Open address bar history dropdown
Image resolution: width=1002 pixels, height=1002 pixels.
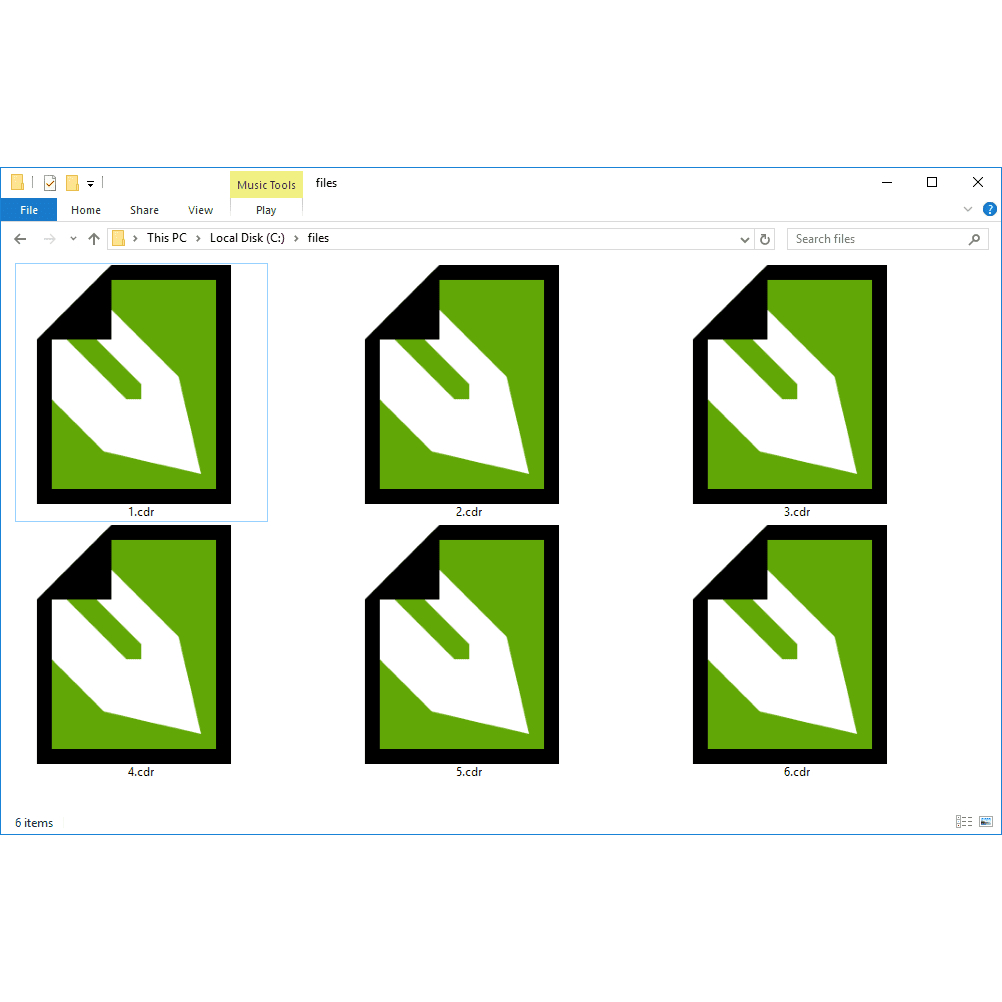pos(744,240)
